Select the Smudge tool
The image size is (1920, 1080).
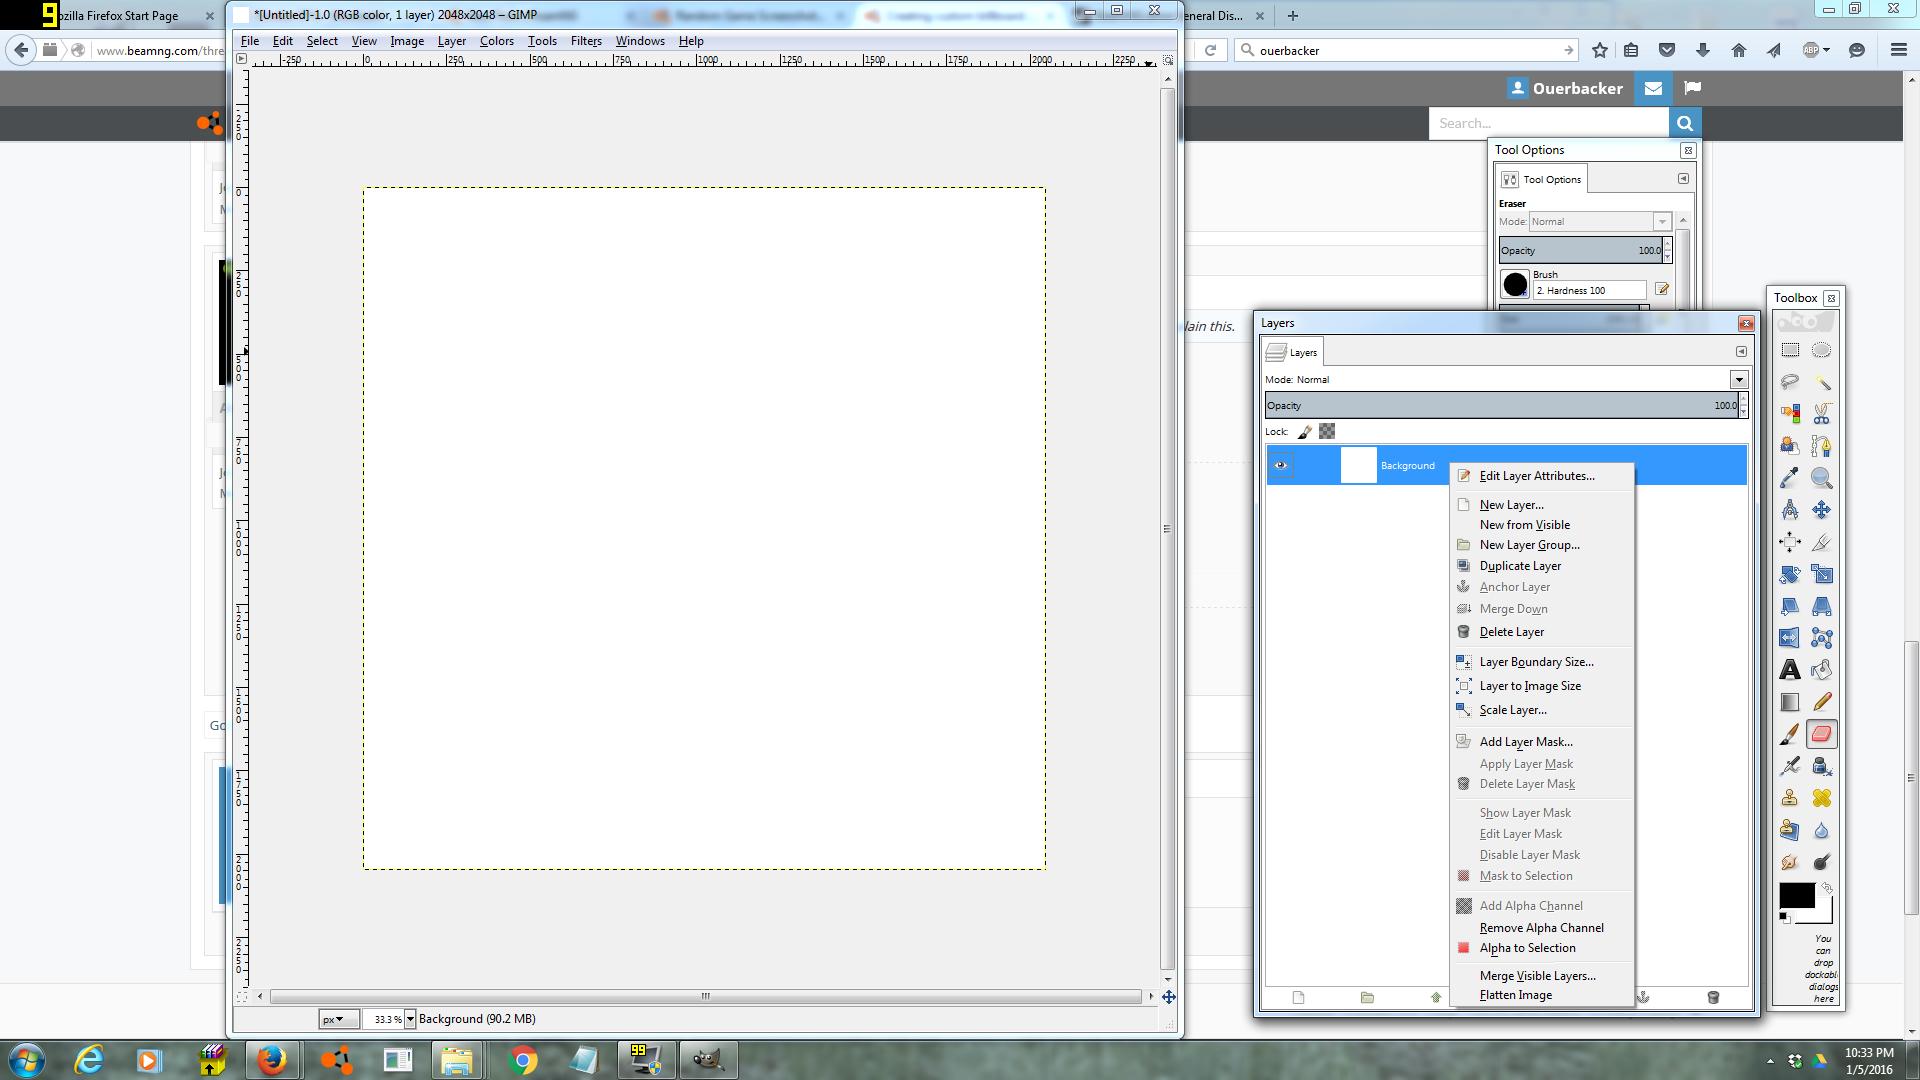(1790, 862)
